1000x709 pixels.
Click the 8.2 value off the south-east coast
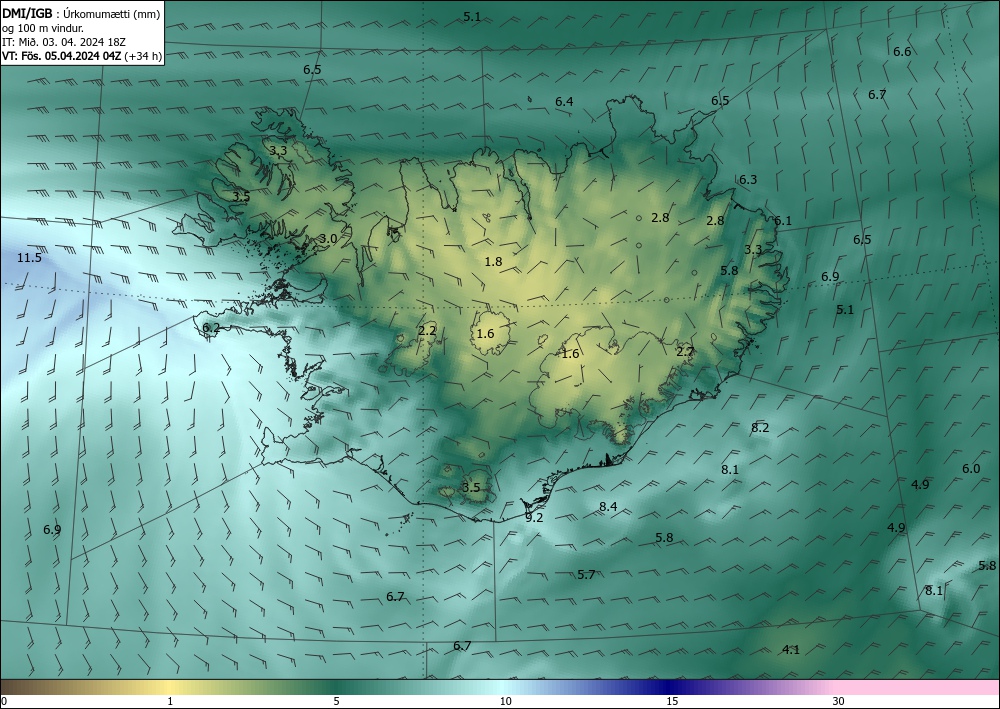coord(760,428)
